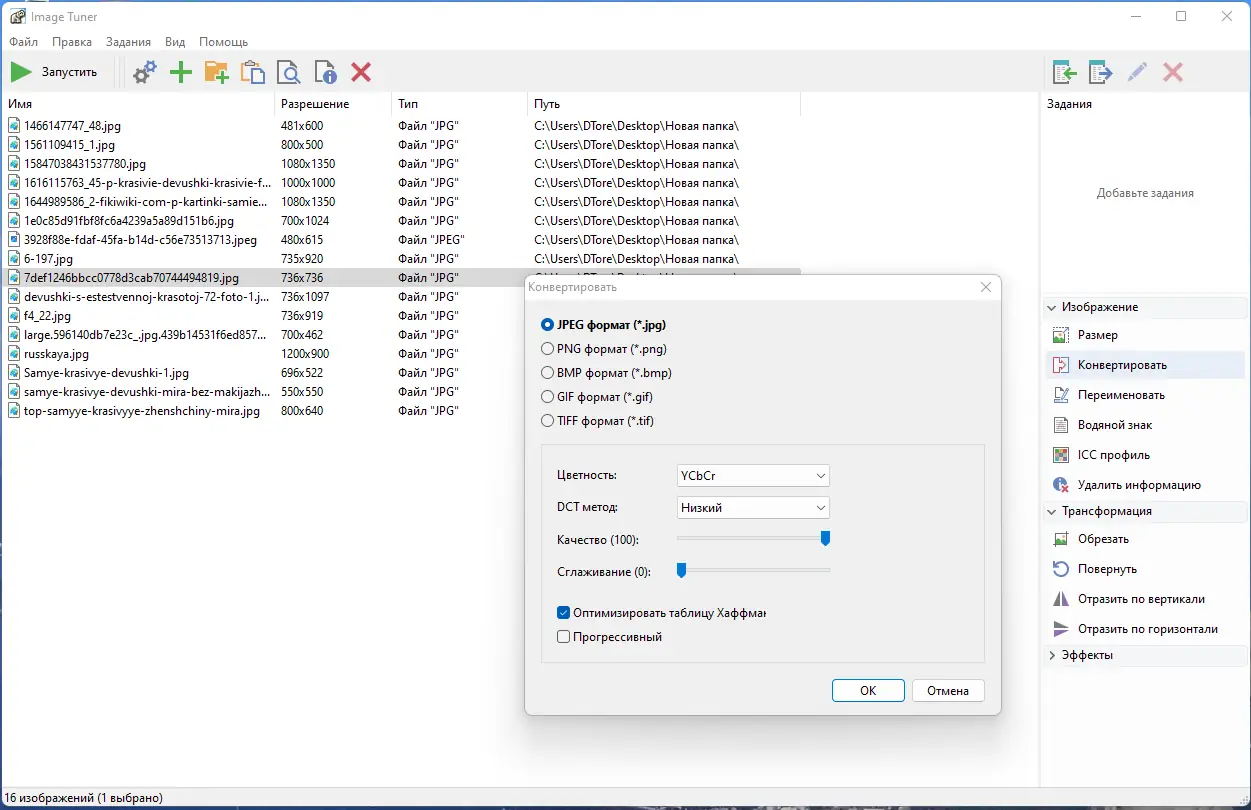1251x810 pixels.
Task: Open the Вид menu
Action: click(x=175, y=42)
